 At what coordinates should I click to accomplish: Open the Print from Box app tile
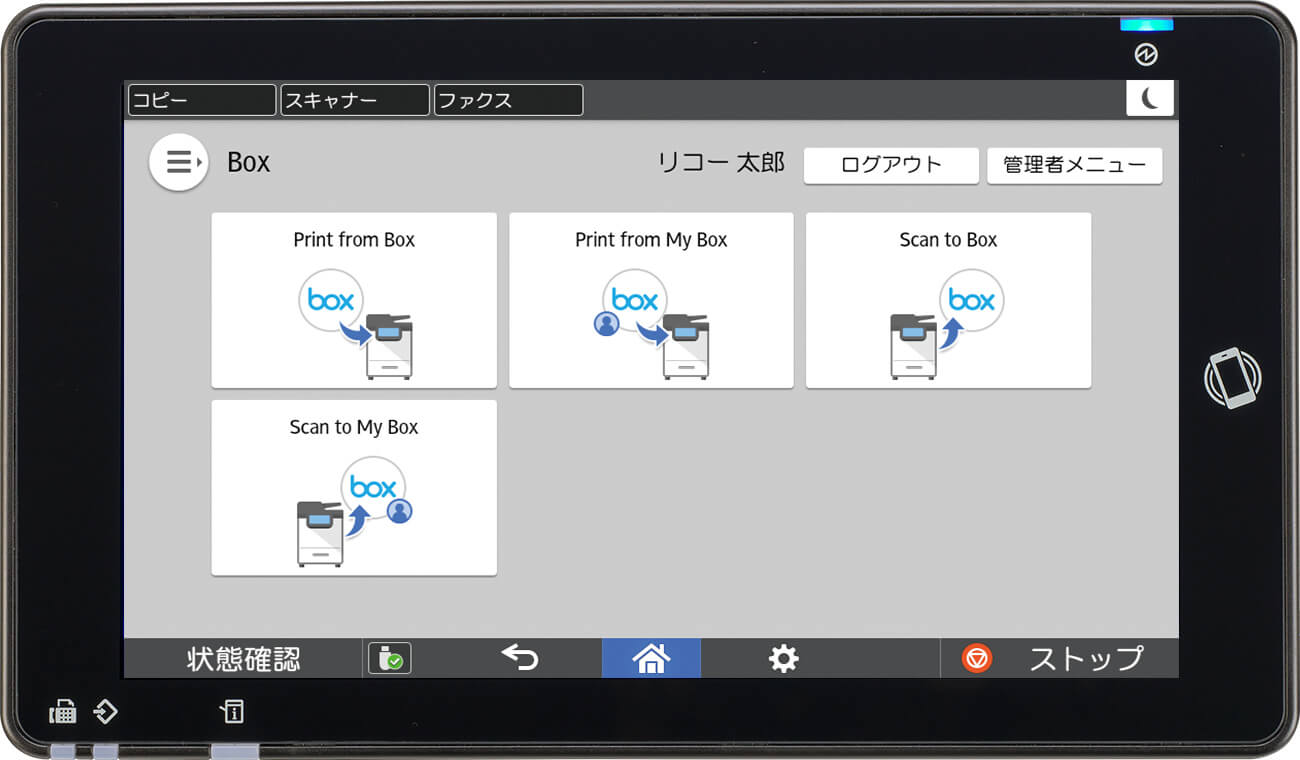(353, 300)
